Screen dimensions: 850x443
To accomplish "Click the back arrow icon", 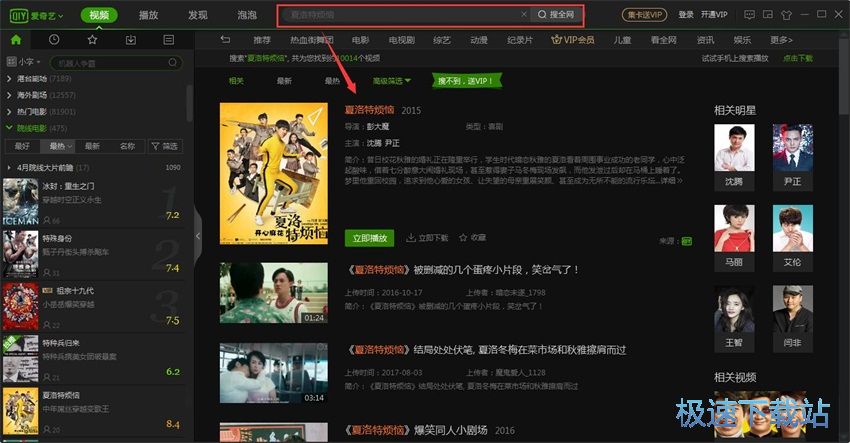I will coord(226,40).
